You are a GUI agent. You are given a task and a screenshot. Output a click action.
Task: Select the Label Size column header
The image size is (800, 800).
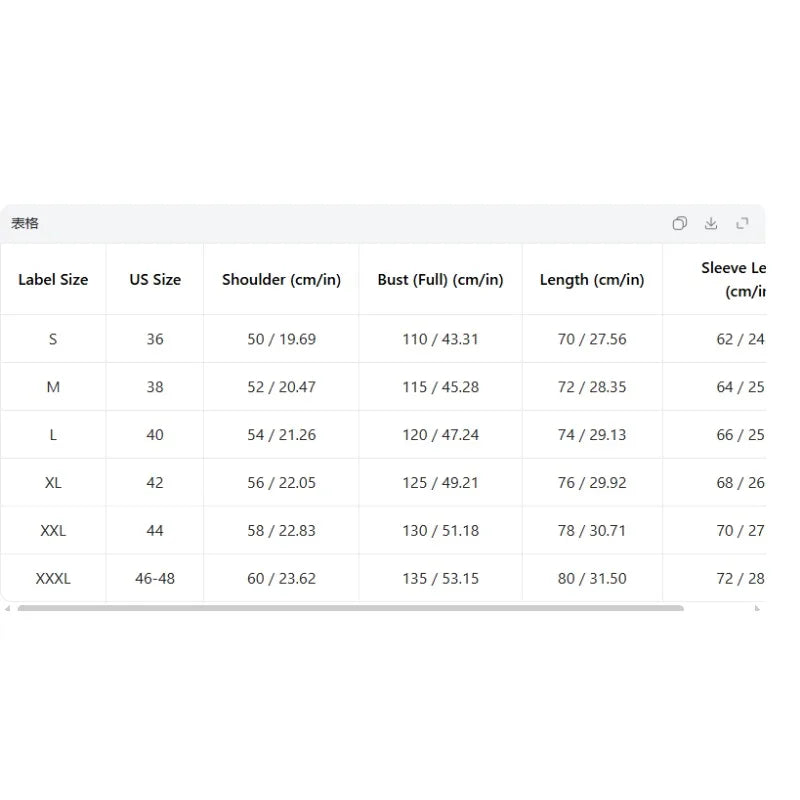[x=53, y=280]
